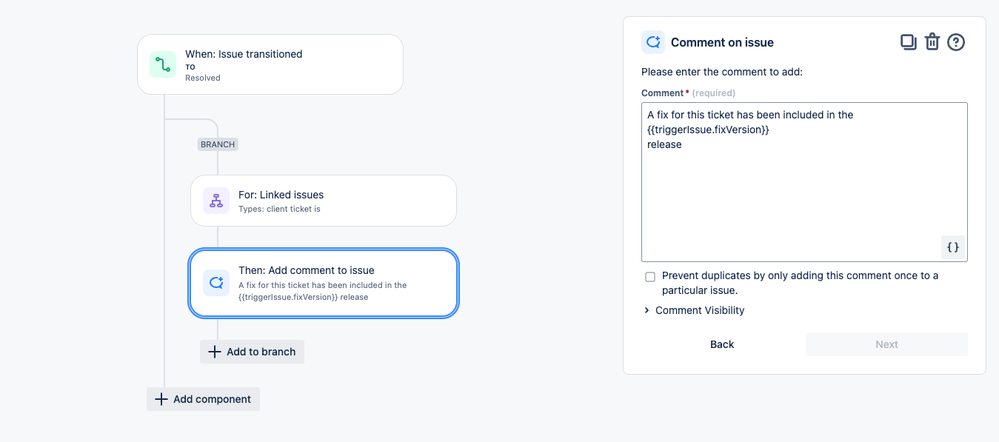This screenshot has width=999, height=442.
Task: Delete component with trash icon
Action: click(932, 42)
